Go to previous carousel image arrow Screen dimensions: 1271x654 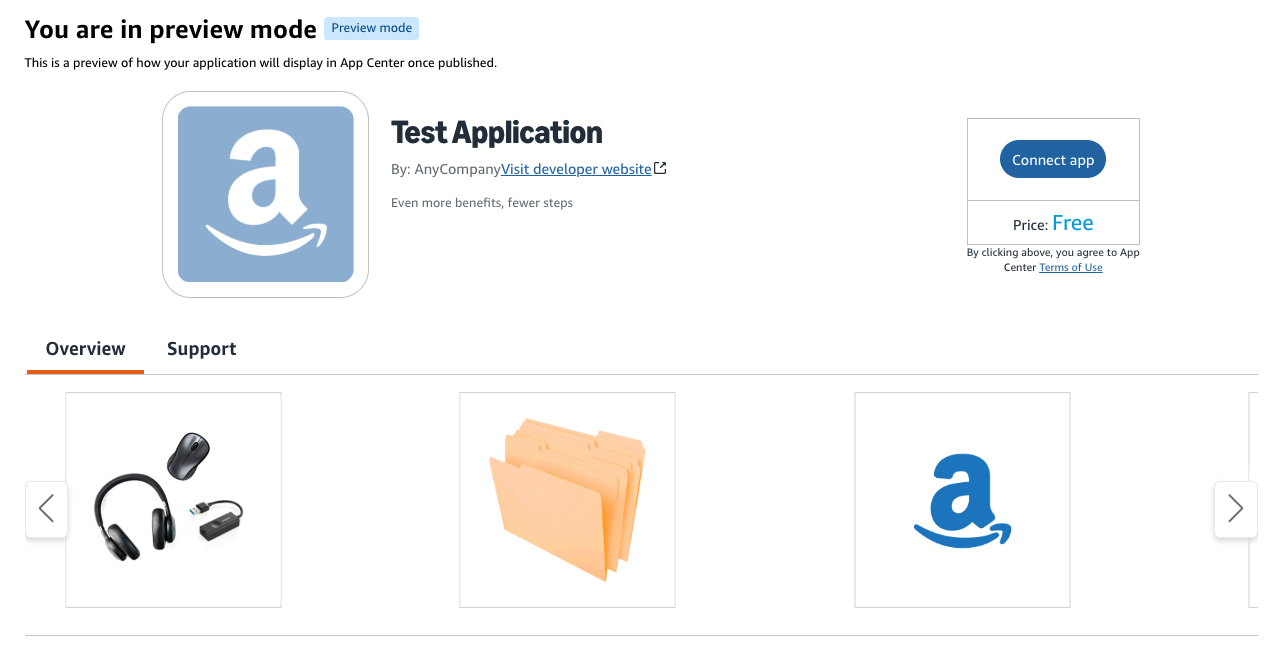(46, 509)
